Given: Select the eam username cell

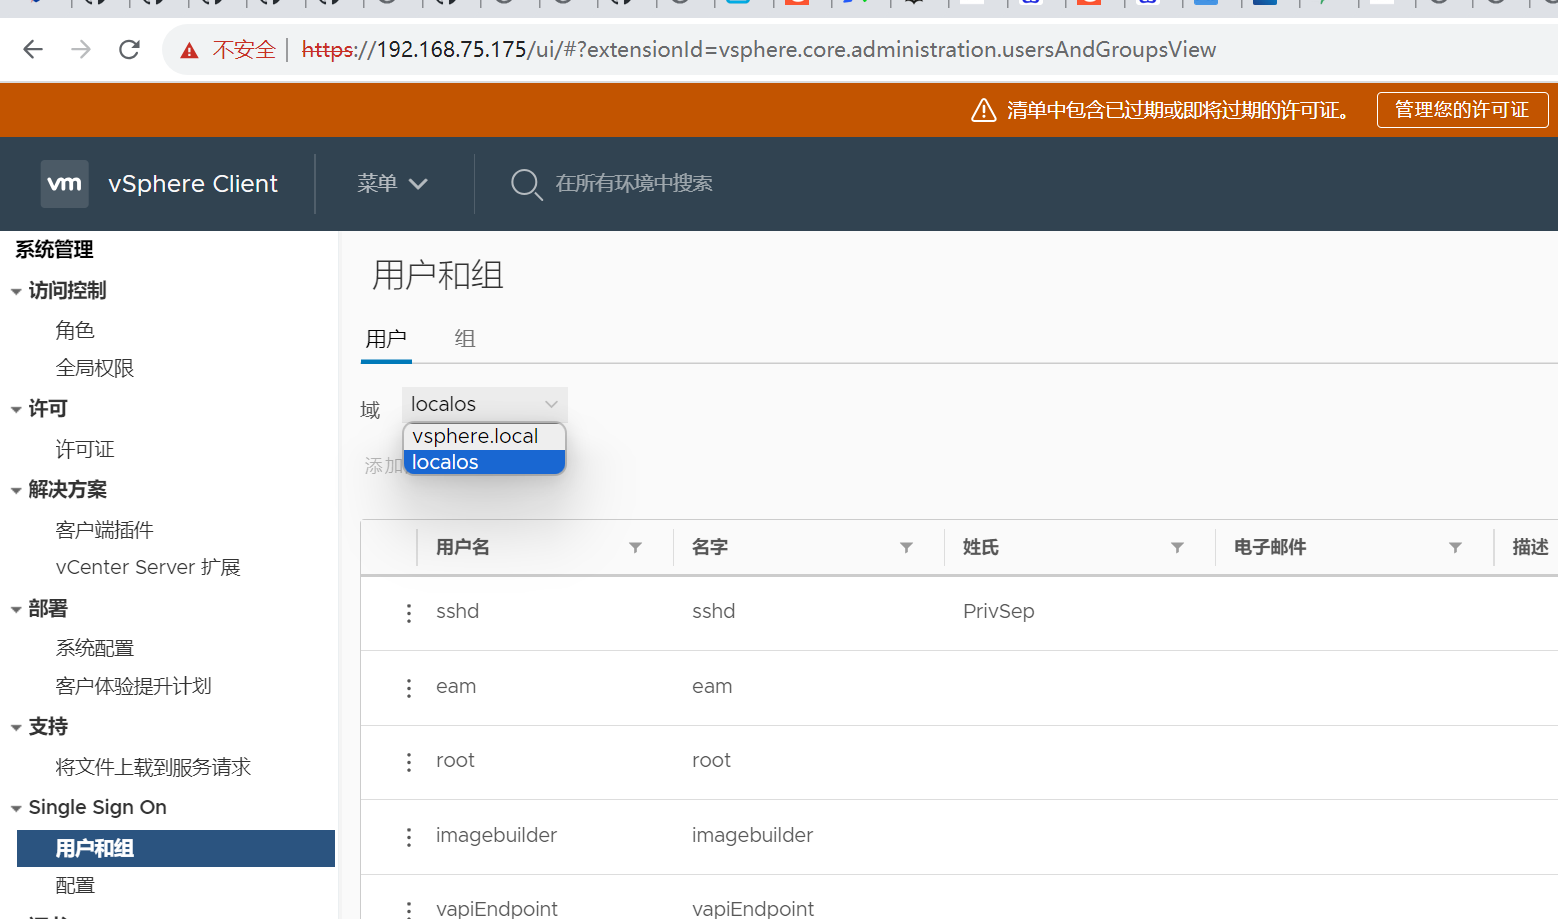Looking at the screenshot, I should tap(456, 686).
